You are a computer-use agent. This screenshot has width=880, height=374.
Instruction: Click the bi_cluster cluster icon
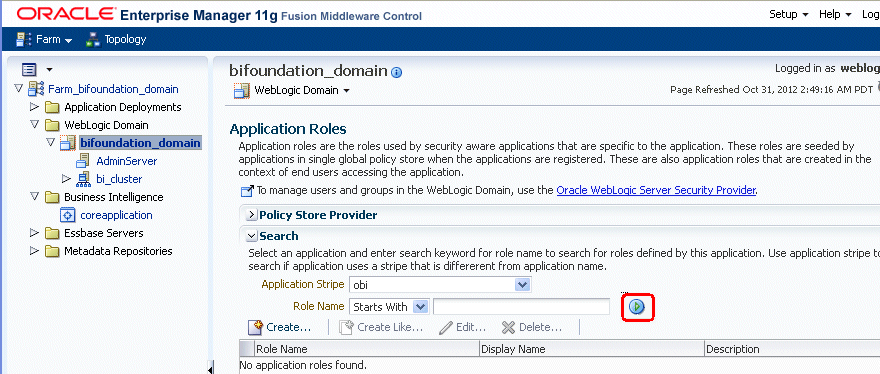tap(83, 179)
